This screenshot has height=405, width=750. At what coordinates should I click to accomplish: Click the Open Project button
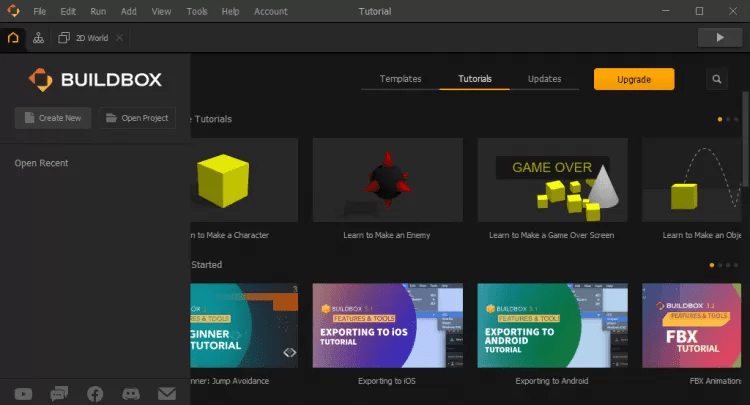pos(137,118)
